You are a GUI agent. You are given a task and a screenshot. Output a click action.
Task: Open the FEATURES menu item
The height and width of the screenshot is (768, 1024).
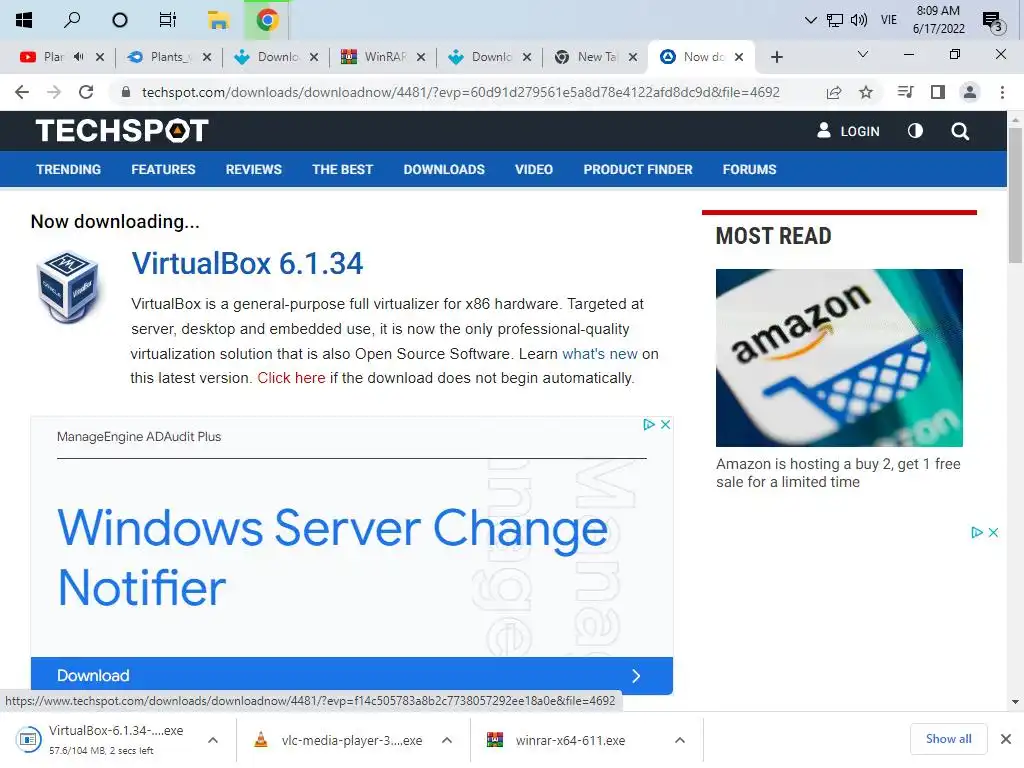pyautogui.click(x=163, y=169)
